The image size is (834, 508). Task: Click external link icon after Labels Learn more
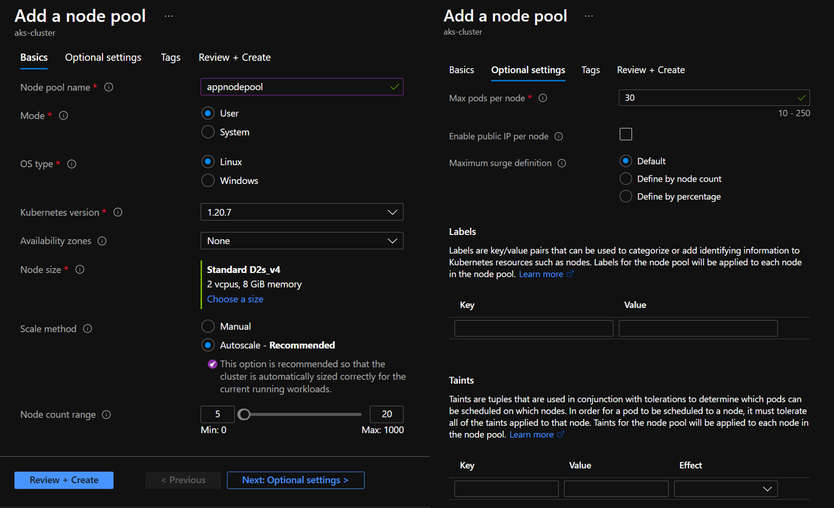570,274
